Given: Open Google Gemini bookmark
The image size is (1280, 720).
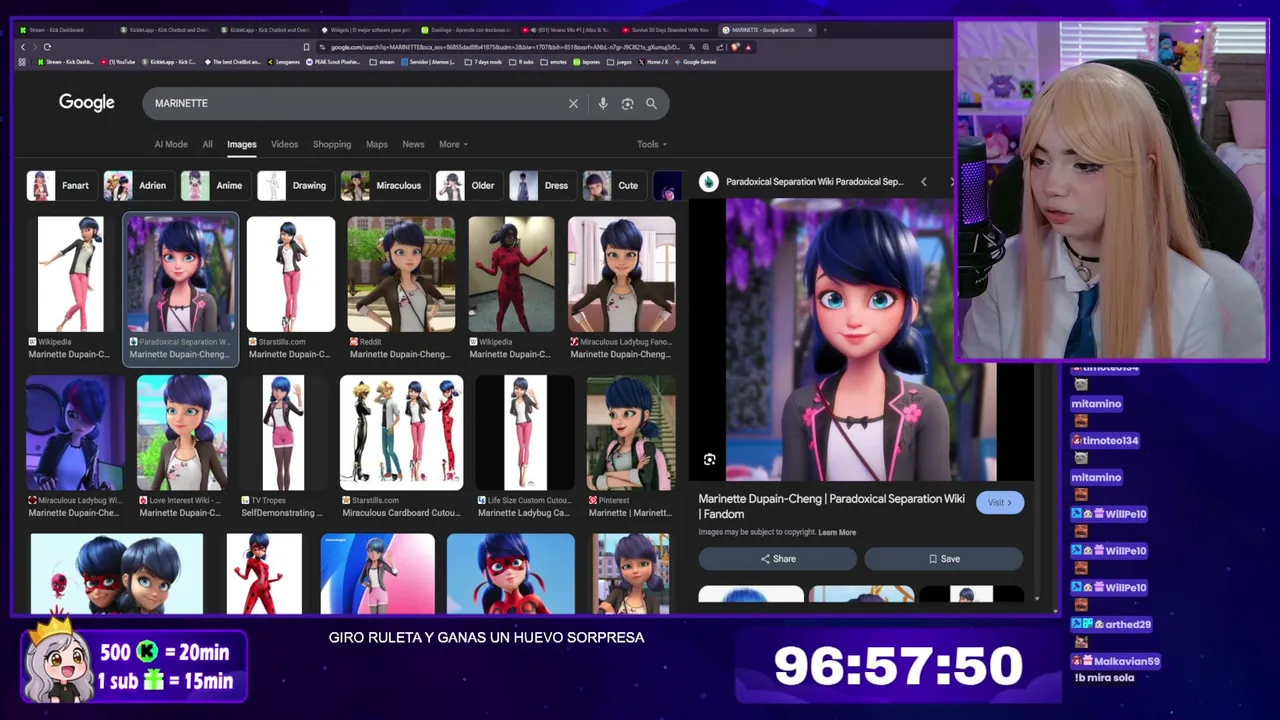Looking at the screenshot, I should [x=696, y=62].
